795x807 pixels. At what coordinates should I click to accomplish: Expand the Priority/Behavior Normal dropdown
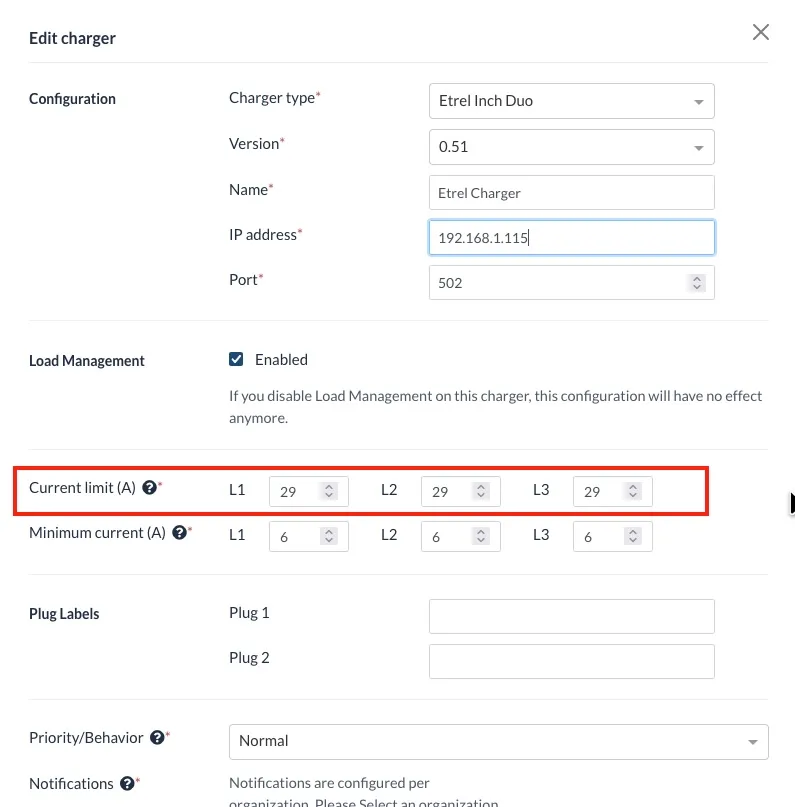tap(499, 742)
